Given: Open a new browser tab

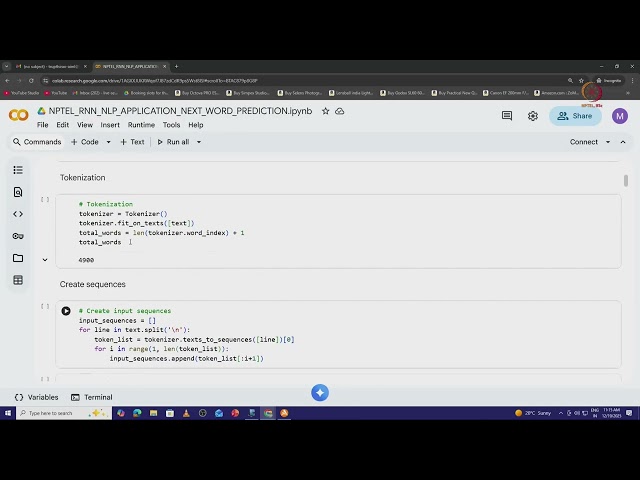Looking at the screenshot, I should (176, 67).
